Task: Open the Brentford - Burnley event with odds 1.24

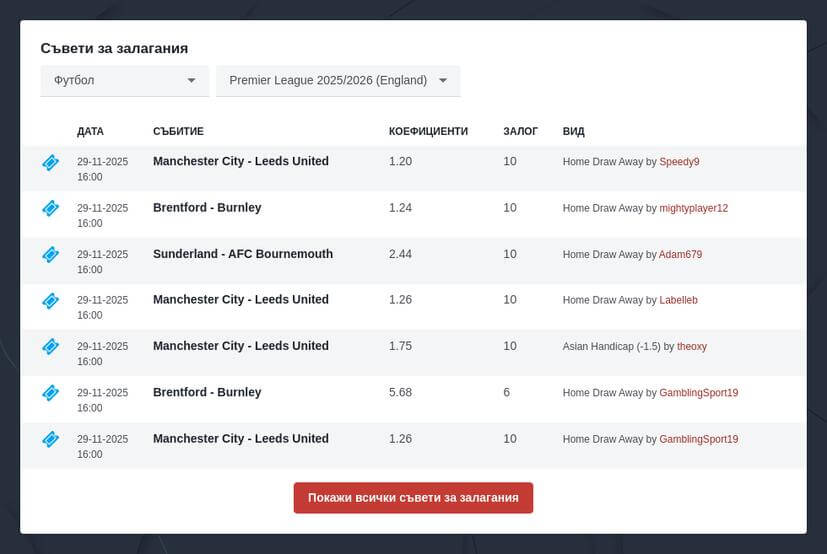Action: [x=207, y=208]
